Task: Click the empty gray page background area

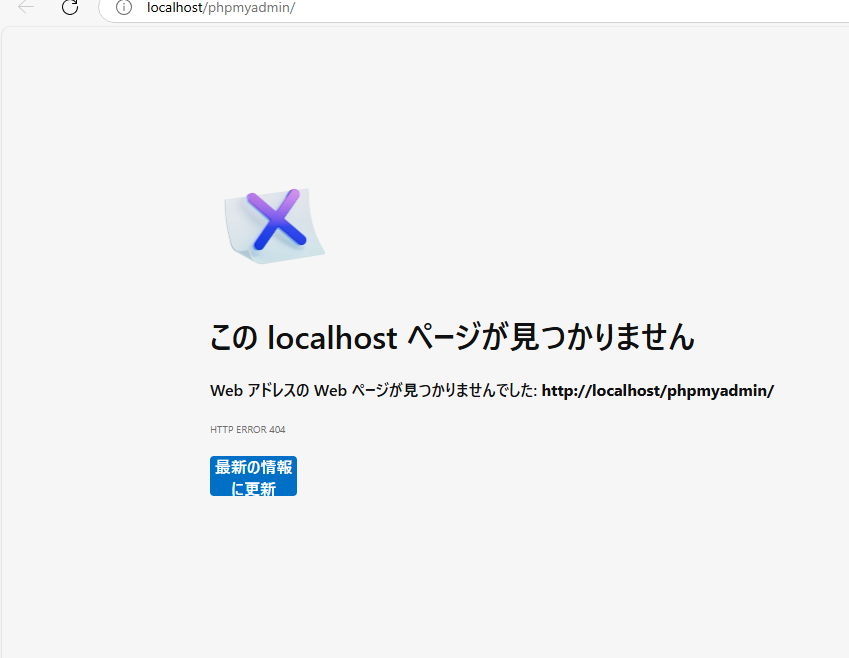Action: [600, 580]
